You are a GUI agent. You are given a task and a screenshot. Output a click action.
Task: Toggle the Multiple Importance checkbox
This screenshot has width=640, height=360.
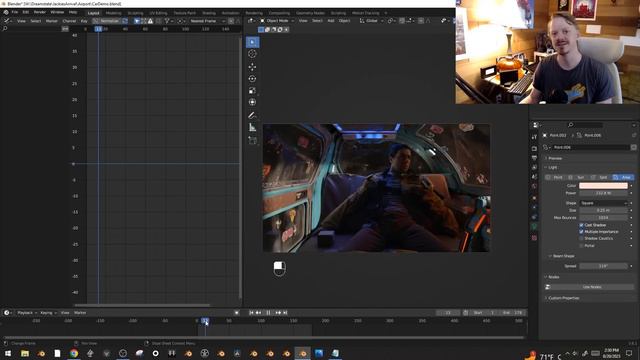[x=581, y=232]
